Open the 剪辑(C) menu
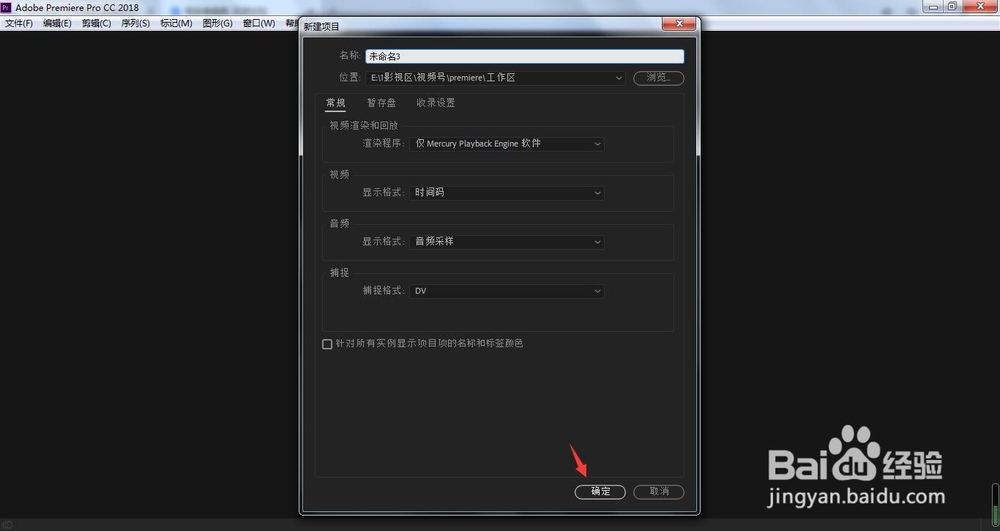This screenshot has height=531, width=1000. coord(96,24)
